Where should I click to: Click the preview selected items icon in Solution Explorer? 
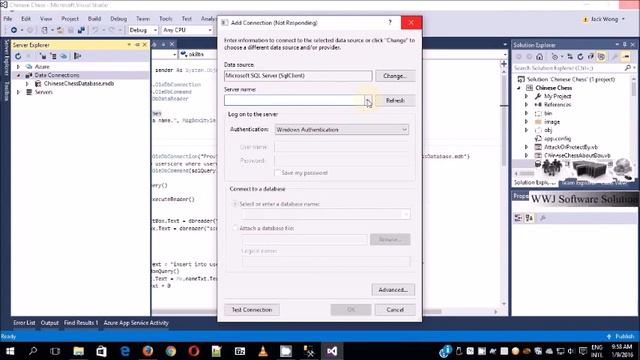[626, 57]
